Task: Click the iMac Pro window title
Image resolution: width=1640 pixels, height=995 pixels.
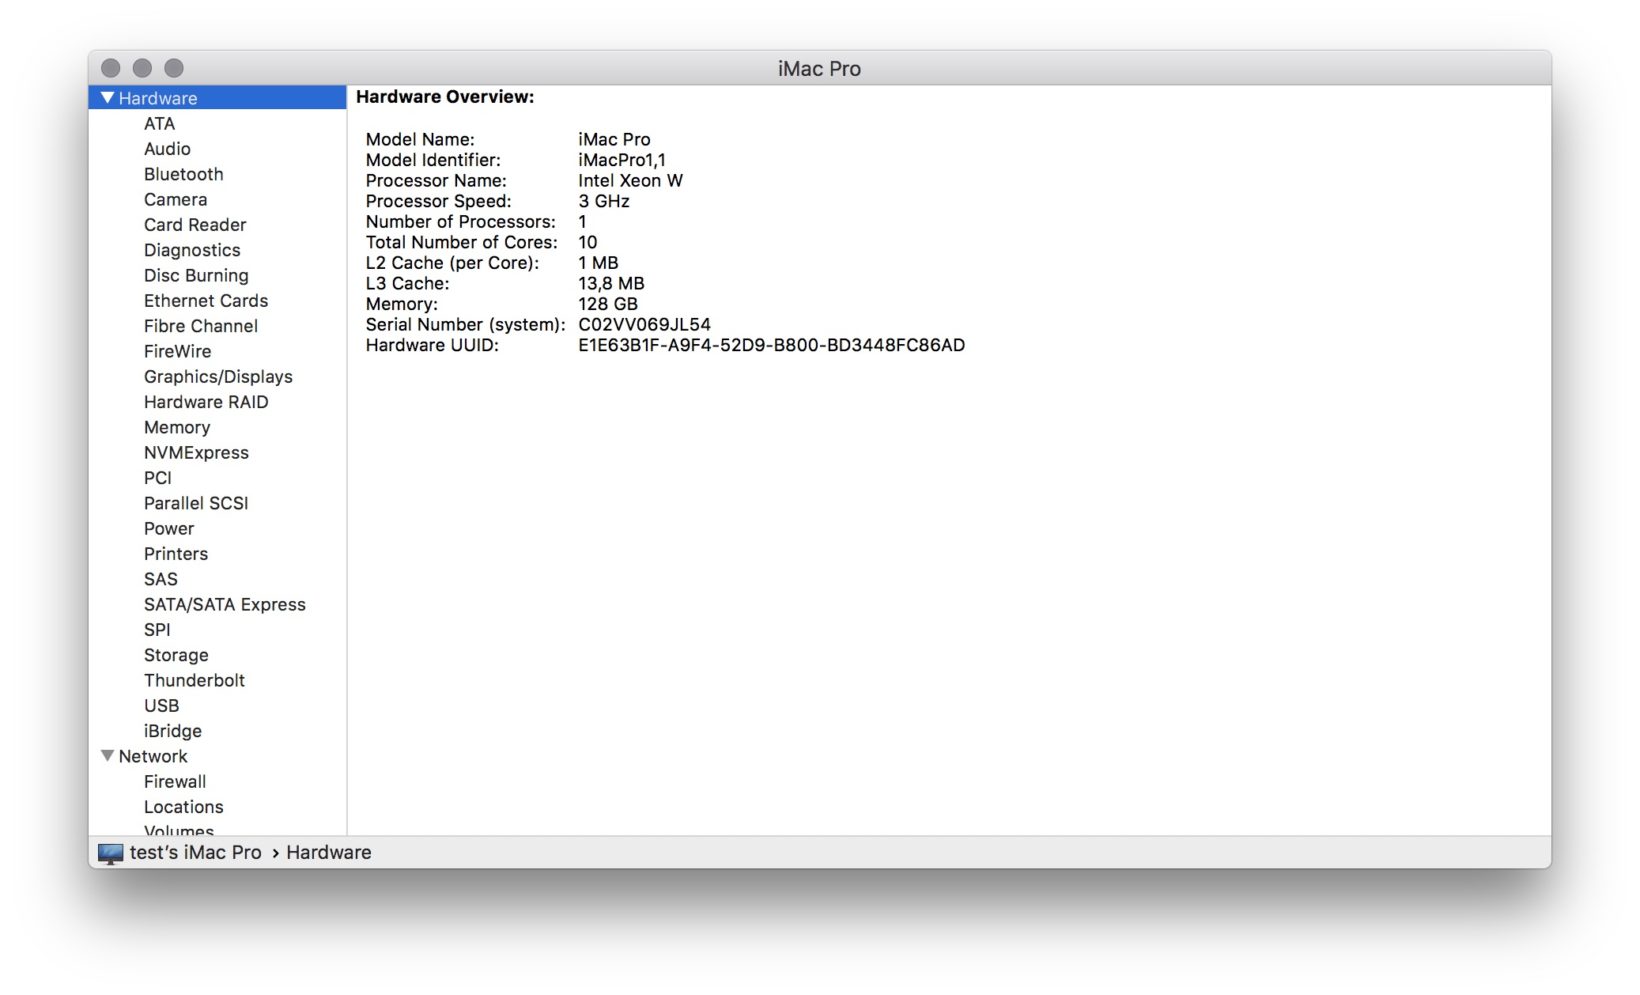Action: [819, 69]
